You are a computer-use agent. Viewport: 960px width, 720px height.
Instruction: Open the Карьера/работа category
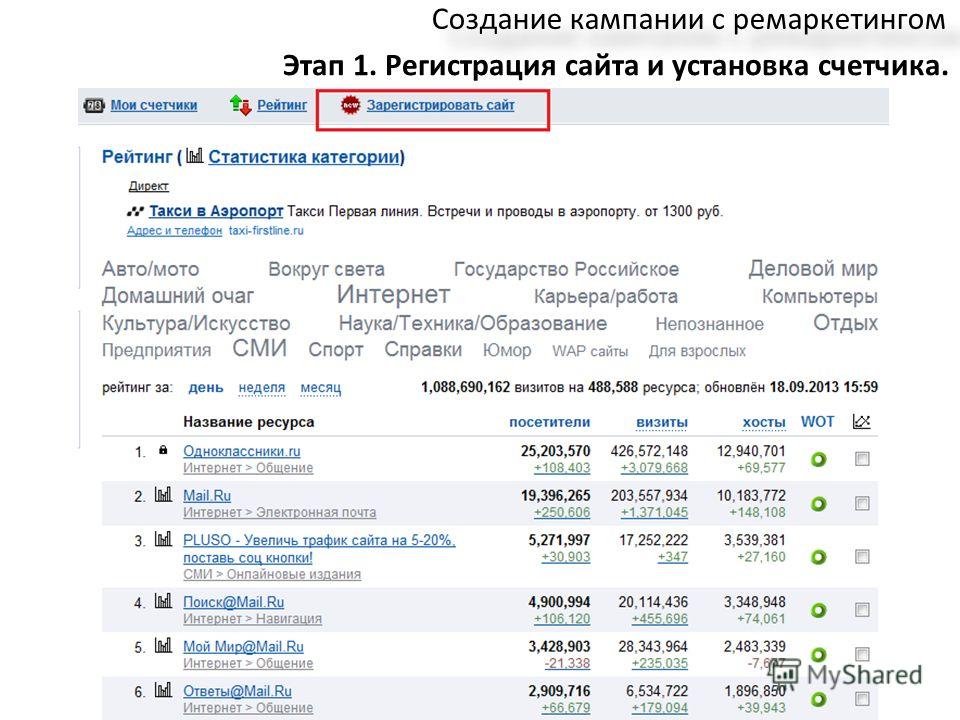pos(606,296)
